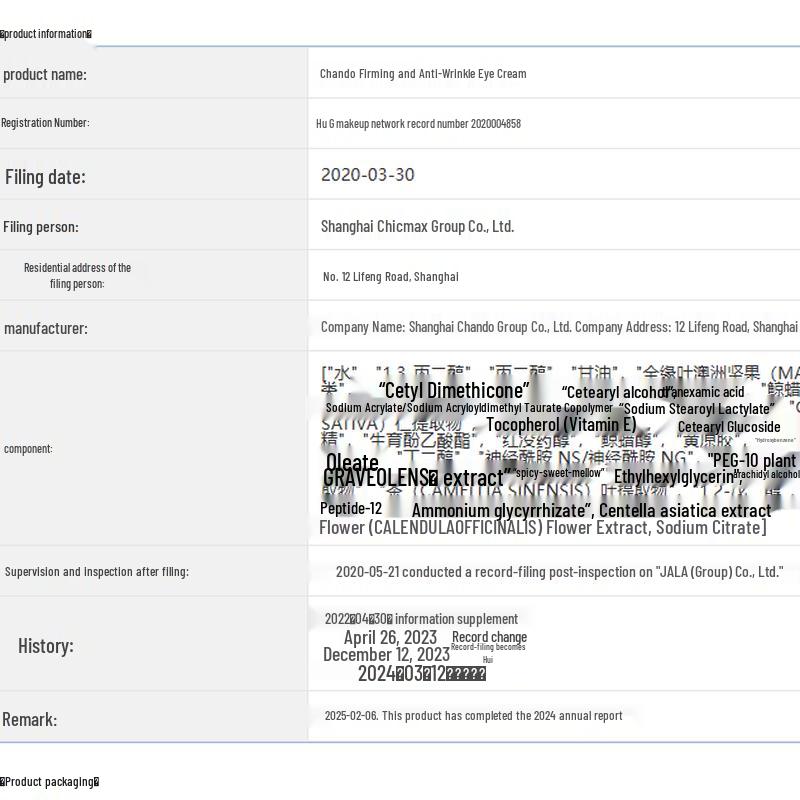Click the "product information" section heading
Screen dimensions: 800x800
[46, 34]
